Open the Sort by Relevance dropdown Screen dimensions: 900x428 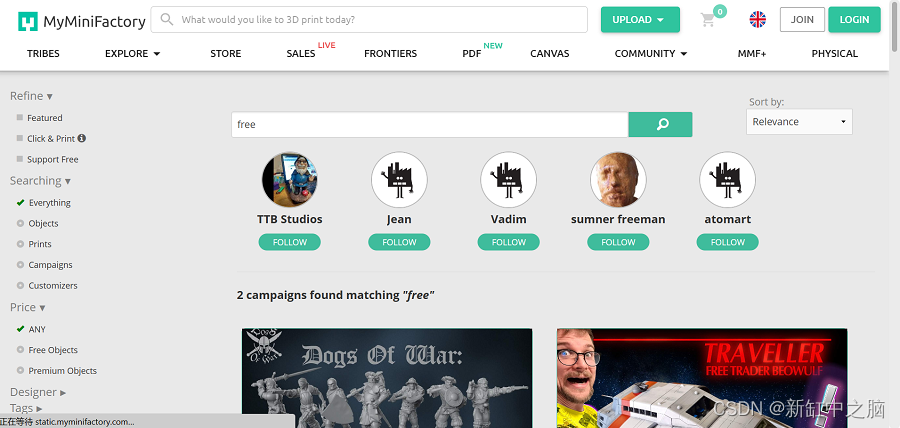point(799,122)
